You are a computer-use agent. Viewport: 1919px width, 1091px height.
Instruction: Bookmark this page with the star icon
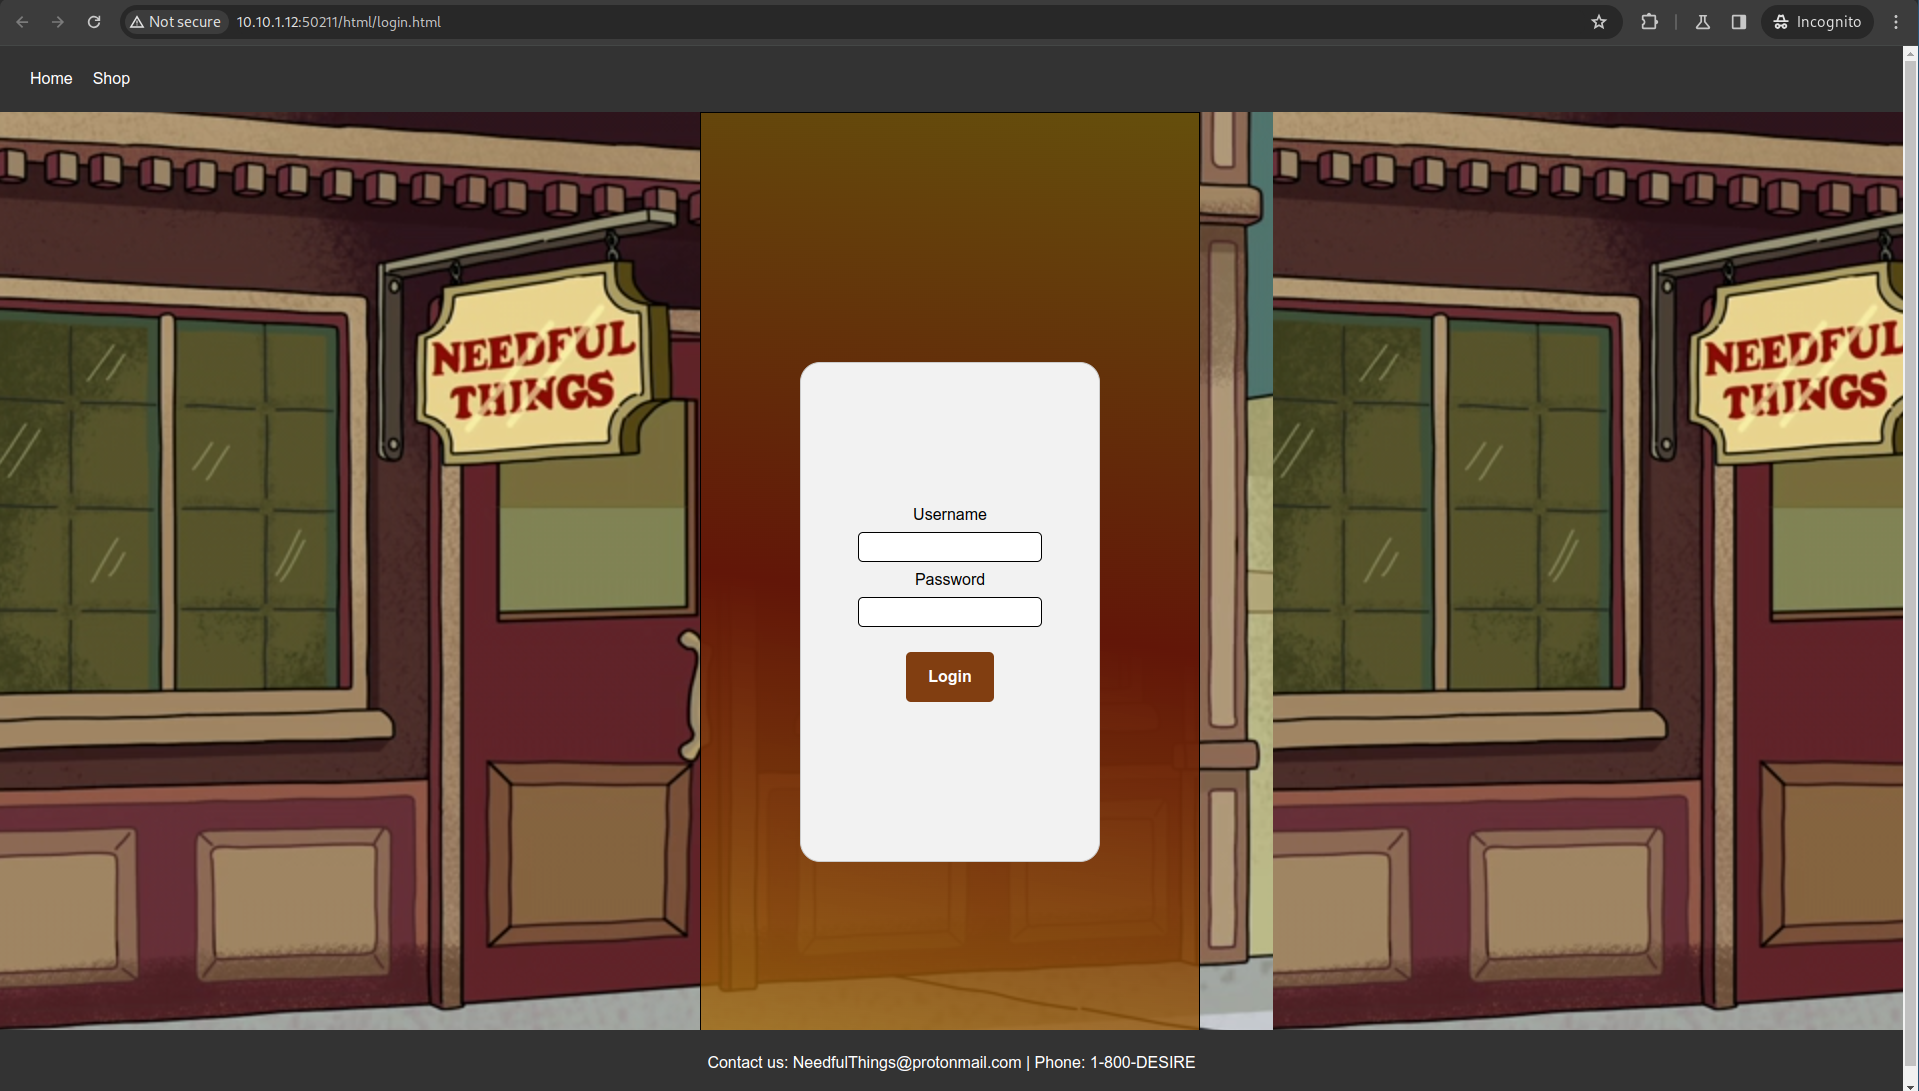click(x=1599, y=22)
